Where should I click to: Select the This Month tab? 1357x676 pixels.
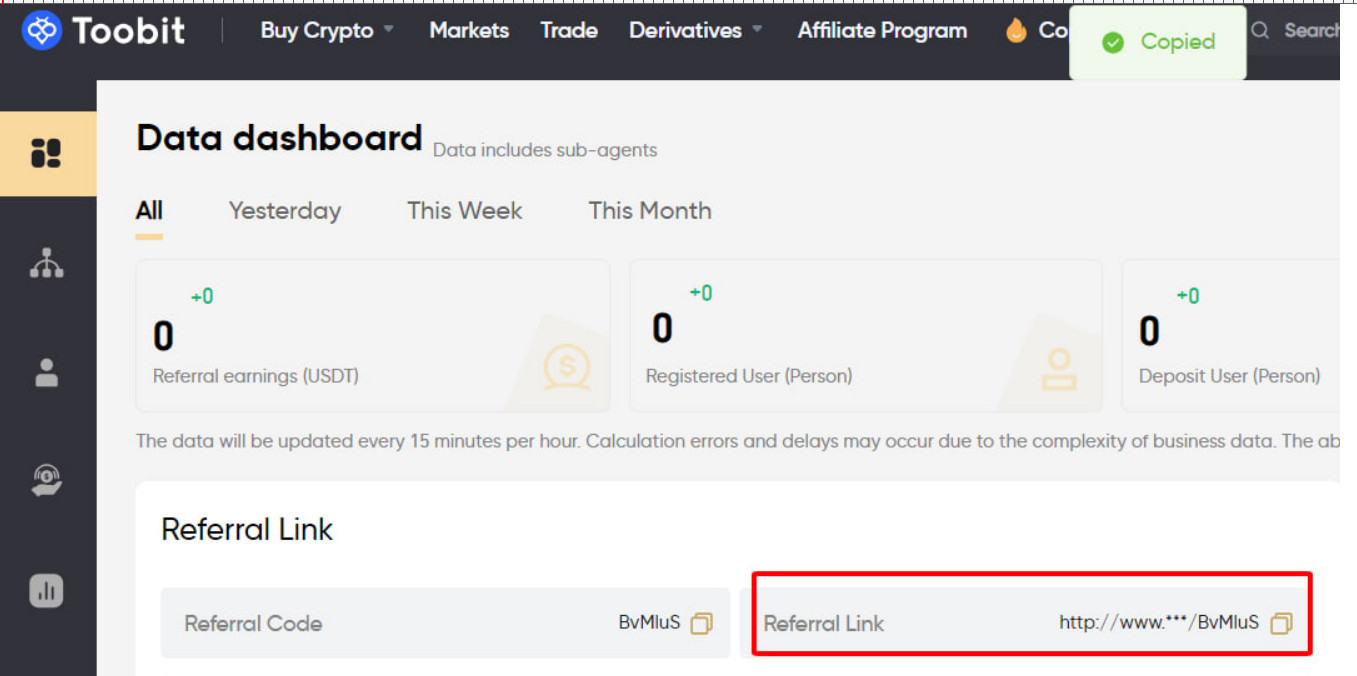650,211
